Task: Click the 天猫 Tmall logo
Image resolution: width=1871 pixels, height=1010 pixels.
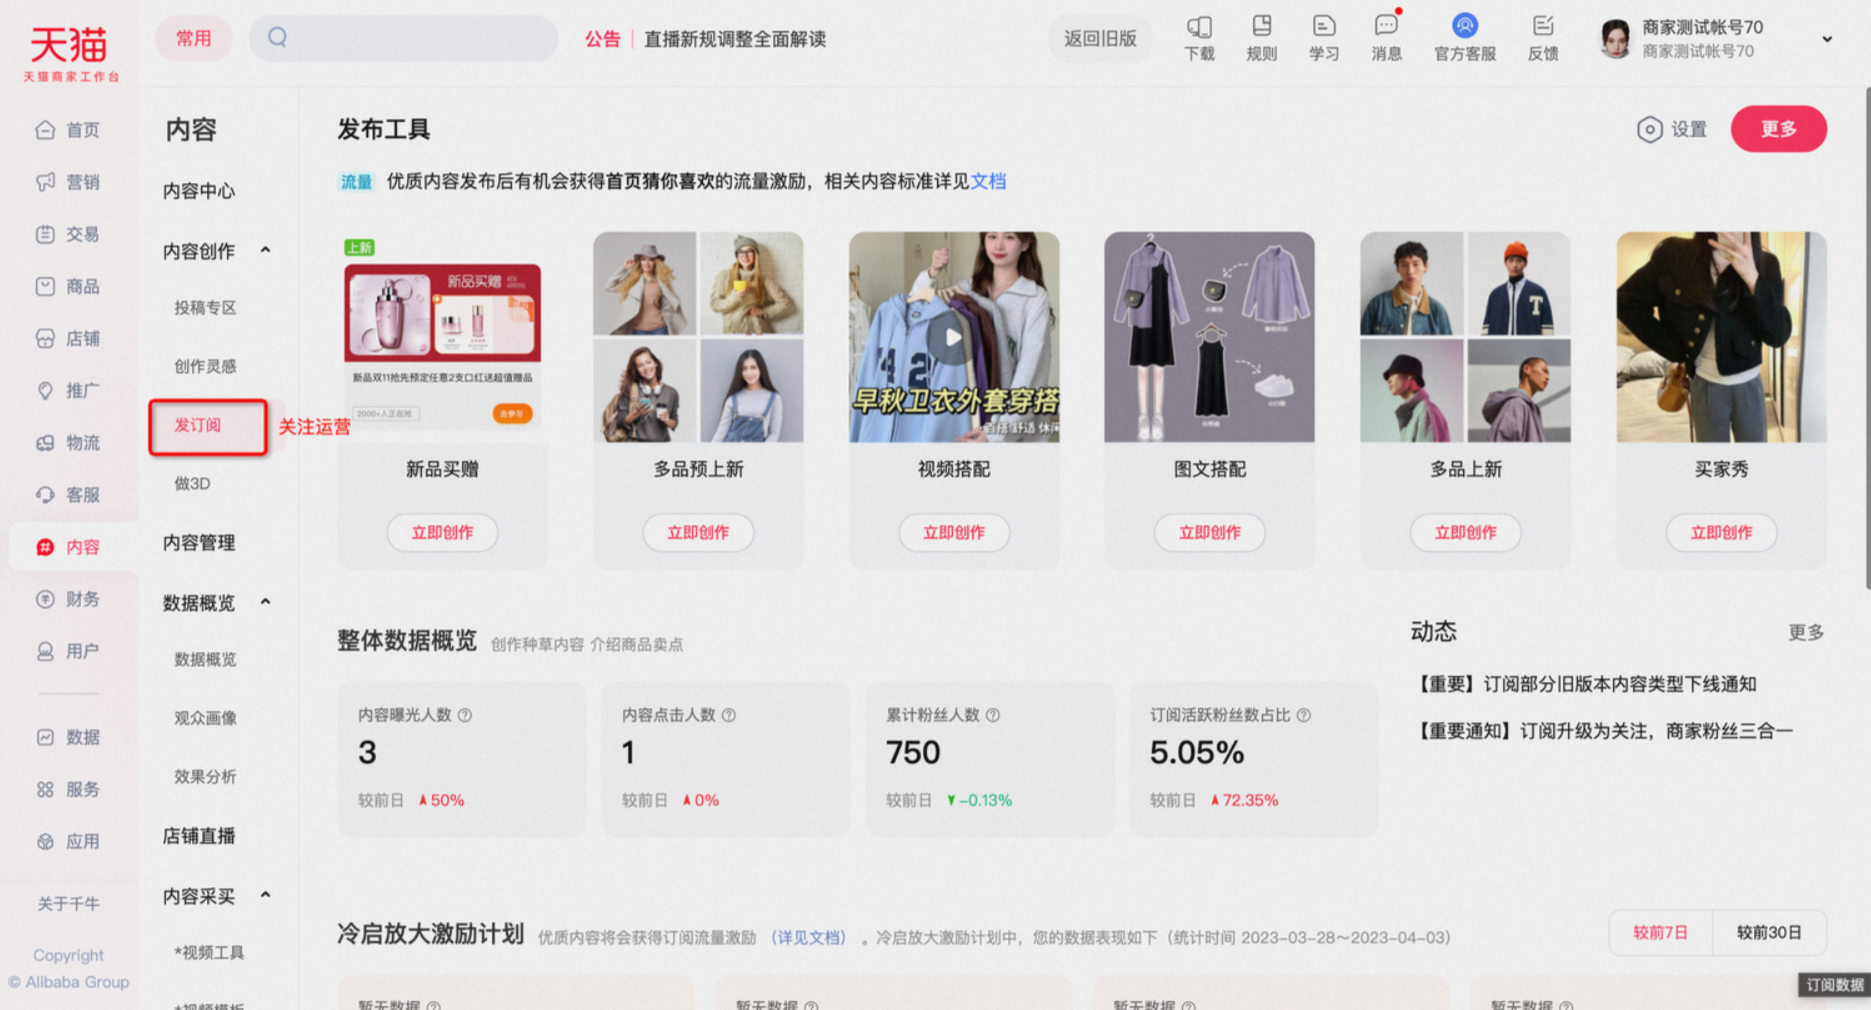Action: coord(70,52)
